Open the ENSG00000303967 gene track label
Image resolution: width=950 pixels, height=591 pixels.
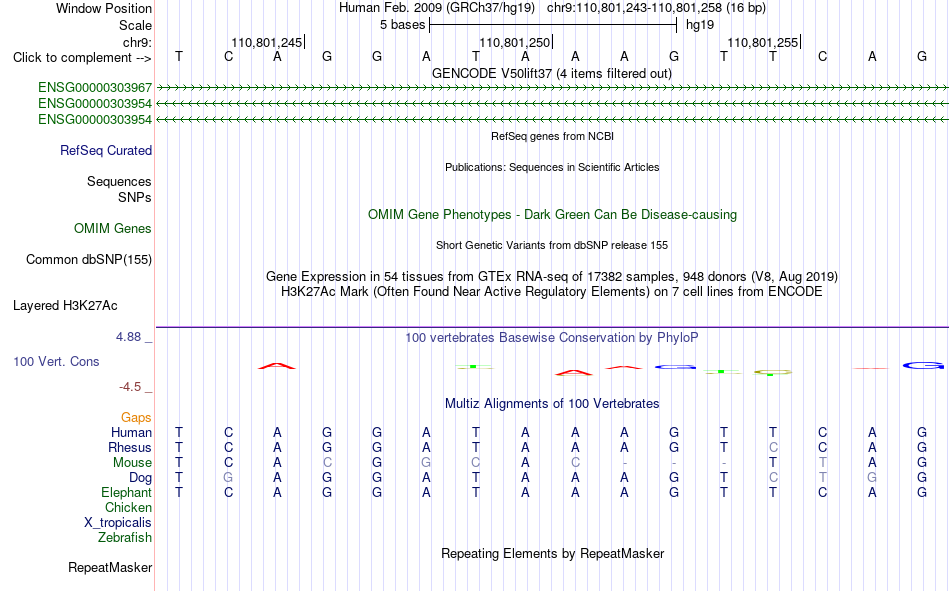(x=95, y=88)
